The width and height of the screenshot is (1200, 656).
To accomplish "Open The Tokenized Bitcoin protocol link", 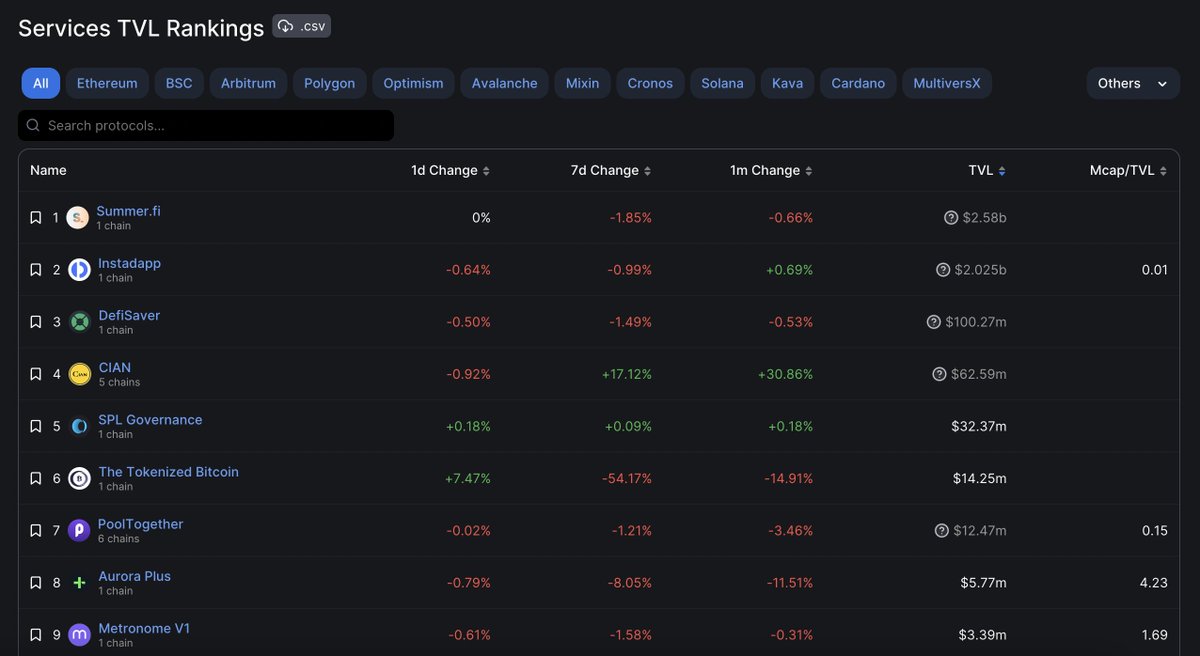I will click(168, 471).
